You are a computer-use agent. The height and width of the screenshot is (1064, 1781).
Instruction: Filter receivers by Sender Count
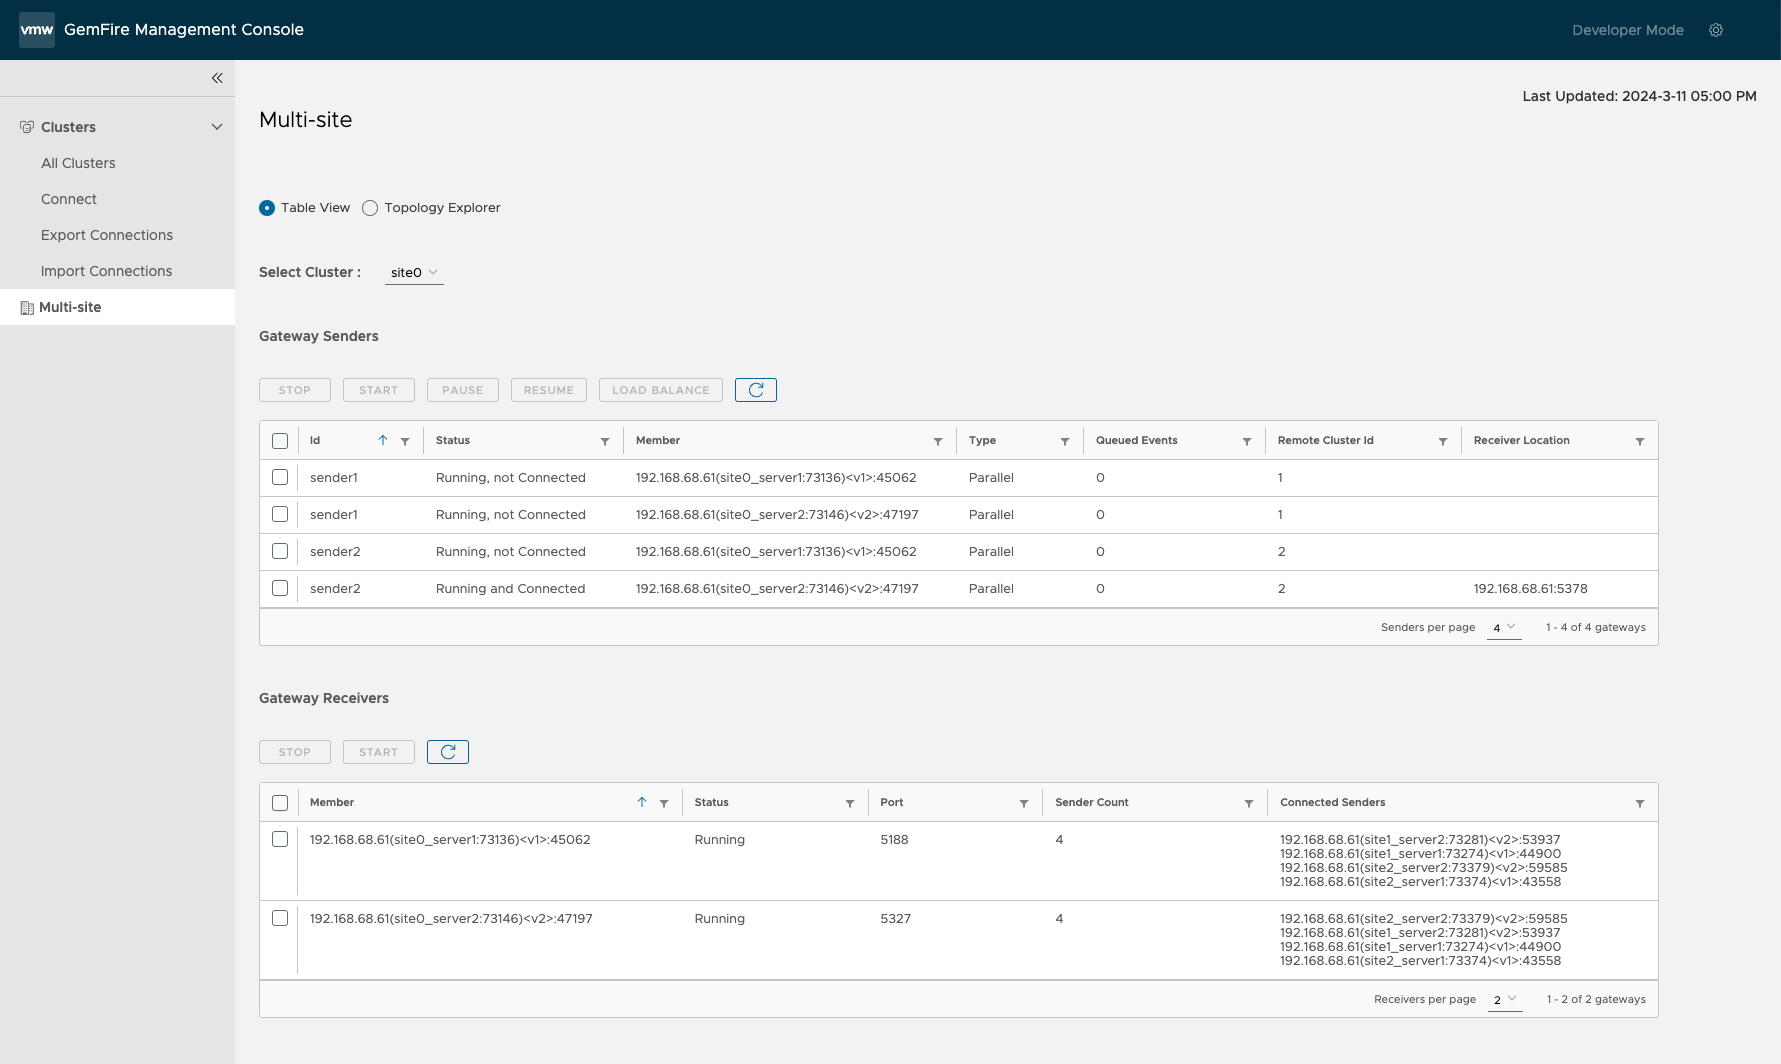tap(1249, 803)
